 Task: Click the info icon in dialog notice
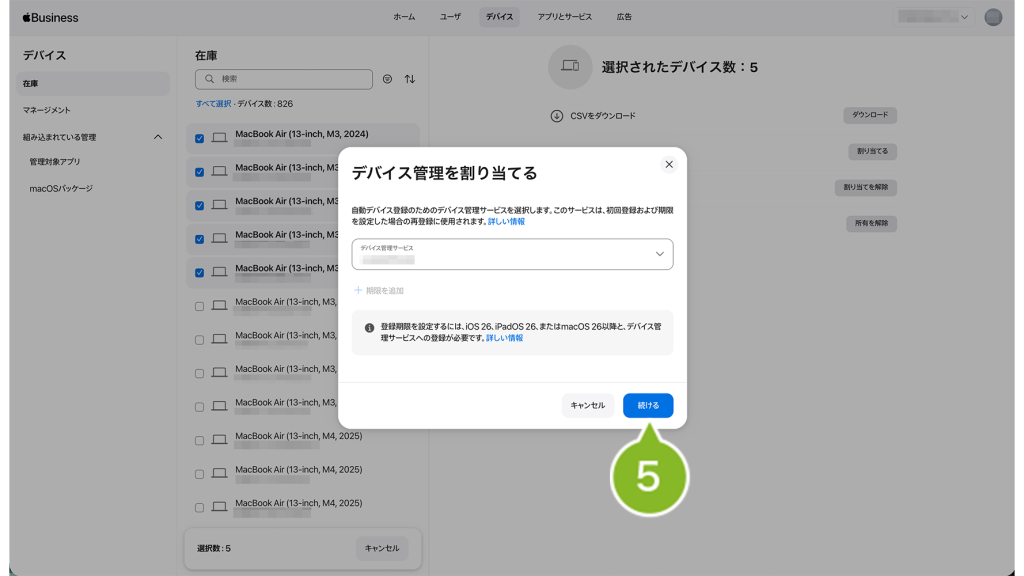tap(369, 327)
